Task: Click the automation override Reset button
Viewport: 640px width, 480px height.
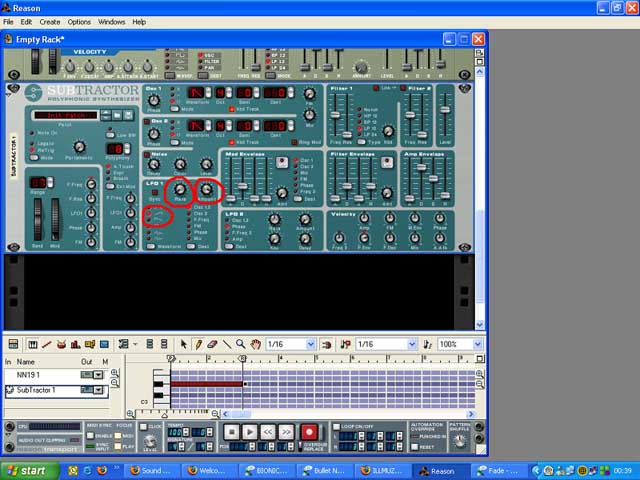Action: point(415,447)
